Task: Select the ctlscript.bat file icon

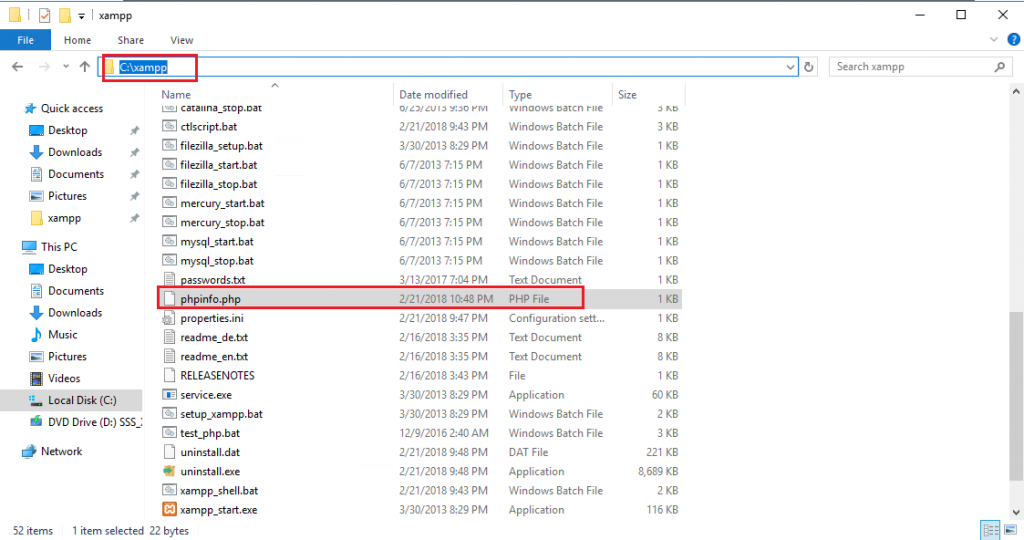Action: point(169,126)
